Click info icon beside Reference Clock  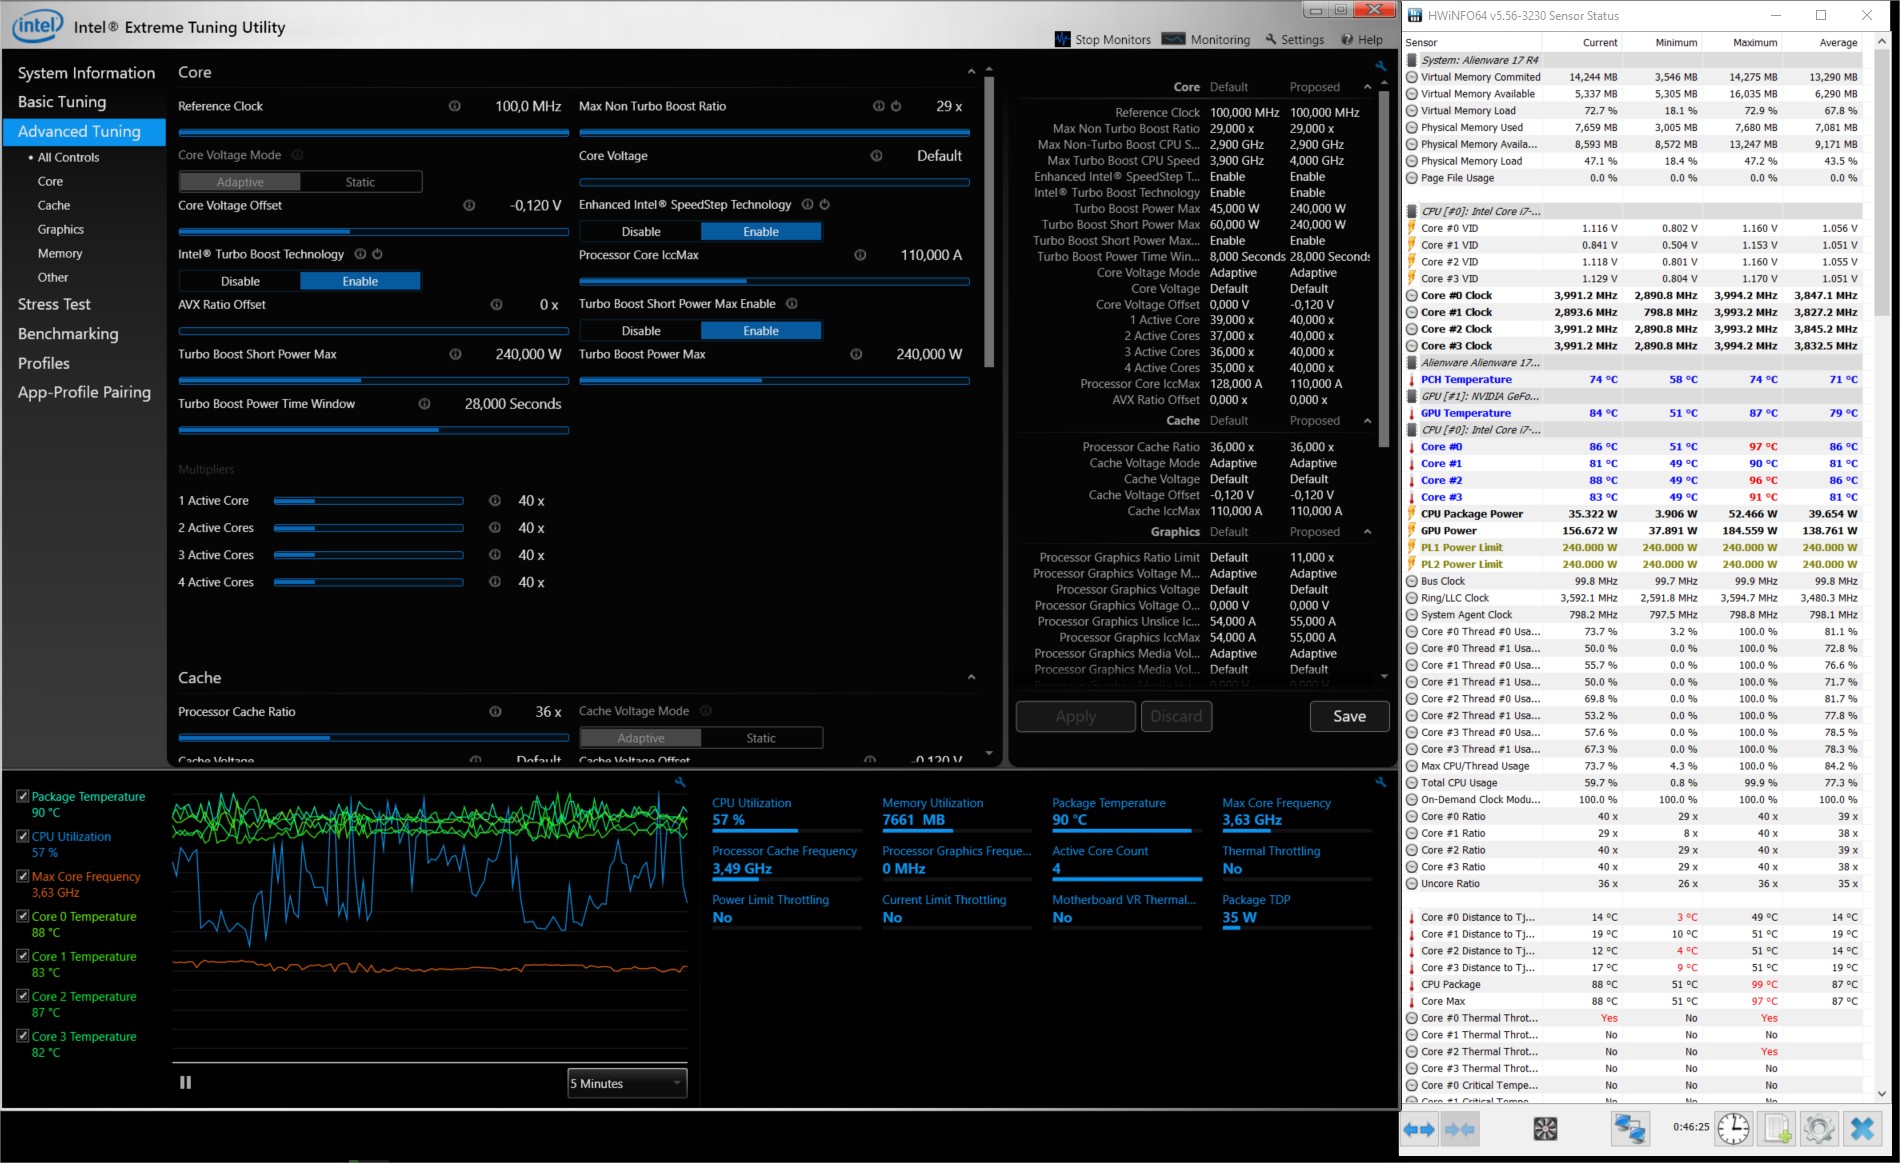[455, 106]
